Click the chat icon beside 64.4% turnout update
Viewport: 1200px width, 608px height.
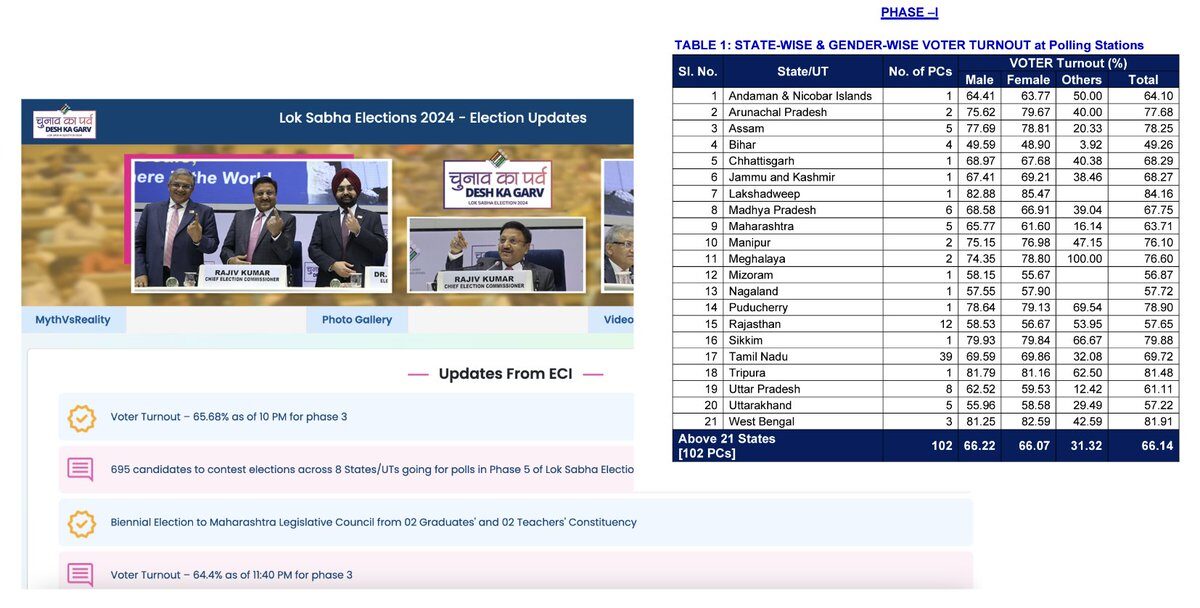point(81,574)
